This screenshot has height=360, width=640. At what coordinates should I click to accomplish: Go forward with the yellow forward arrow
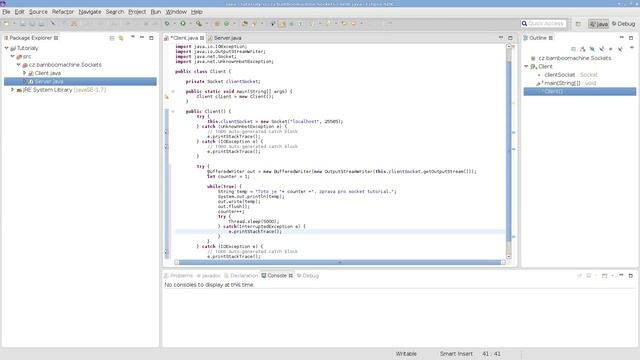[353, 24]
